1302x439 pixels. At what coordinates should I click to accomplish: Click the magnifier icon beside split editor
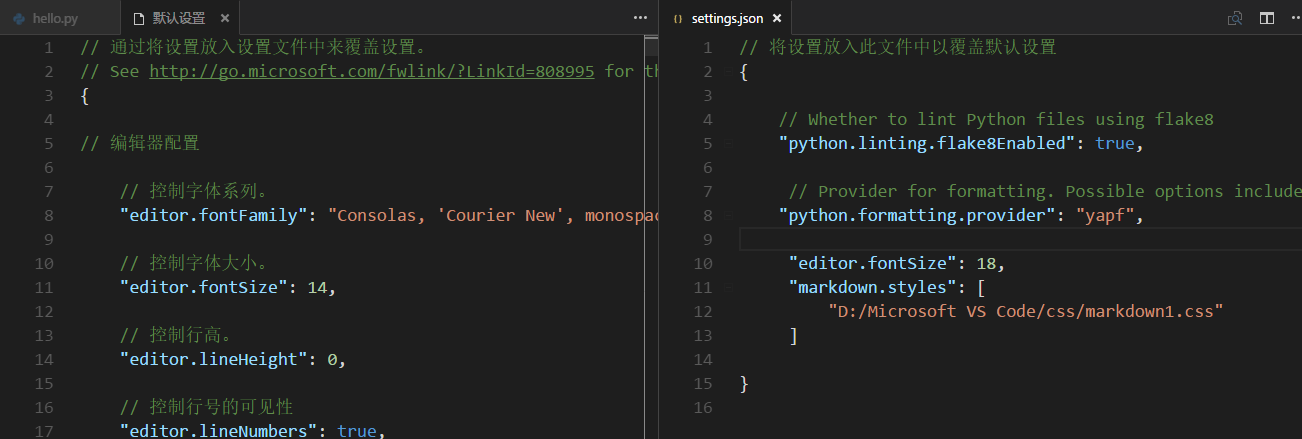[1236, 18]
